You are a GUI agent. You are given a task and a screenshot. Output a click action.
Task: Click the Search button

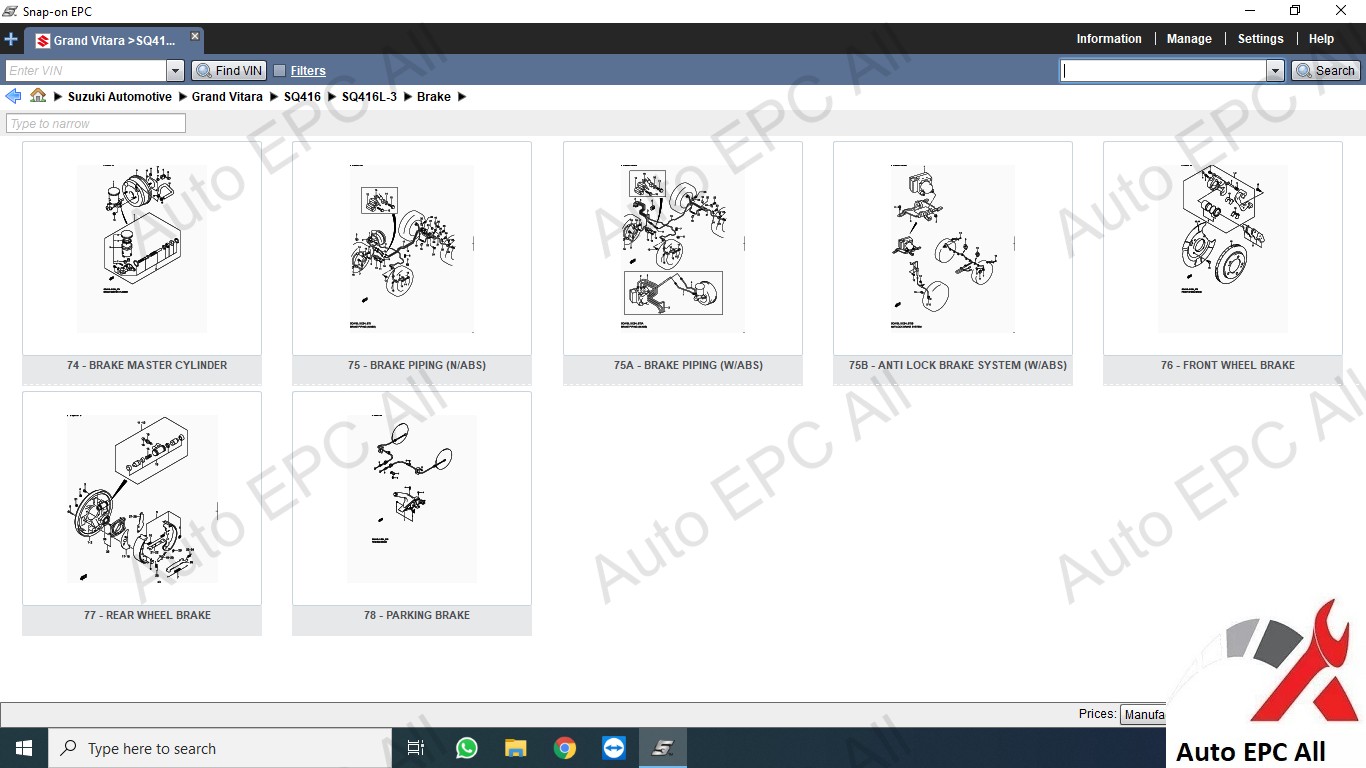tap(1325, 70)
